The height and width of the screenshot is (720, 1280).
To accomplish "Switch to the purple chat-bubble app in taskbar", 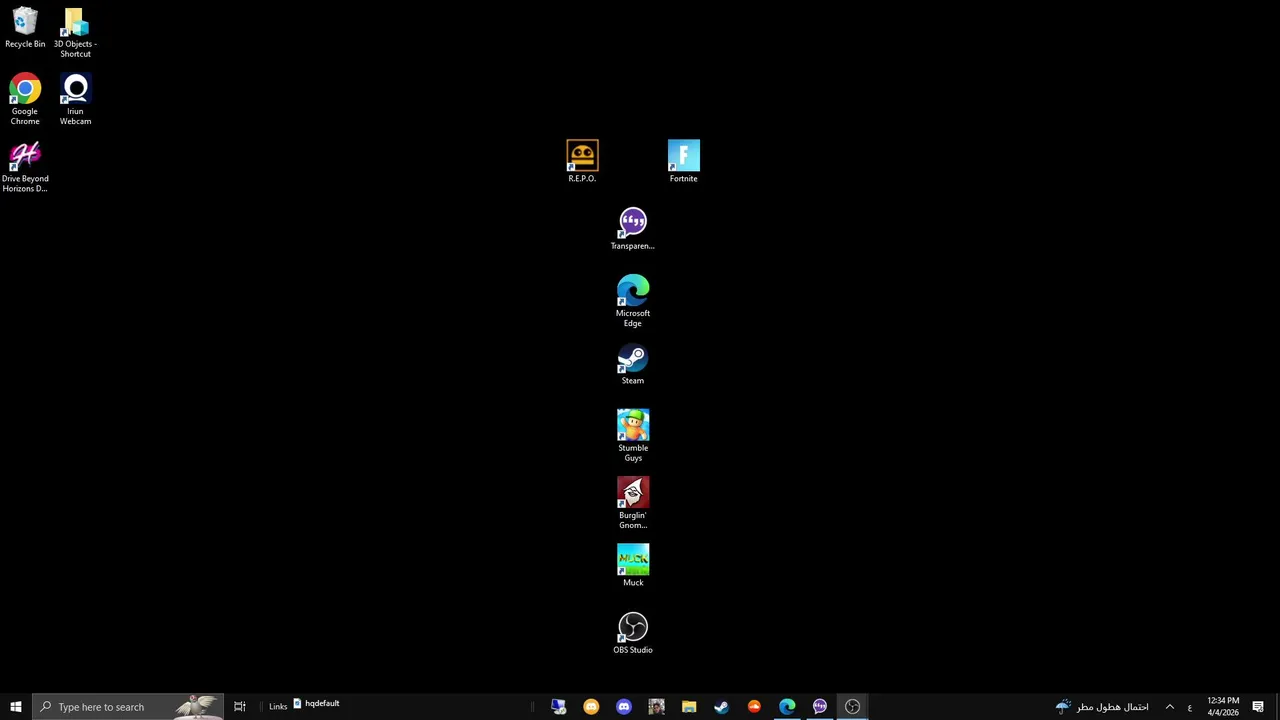I will (820, 707).
